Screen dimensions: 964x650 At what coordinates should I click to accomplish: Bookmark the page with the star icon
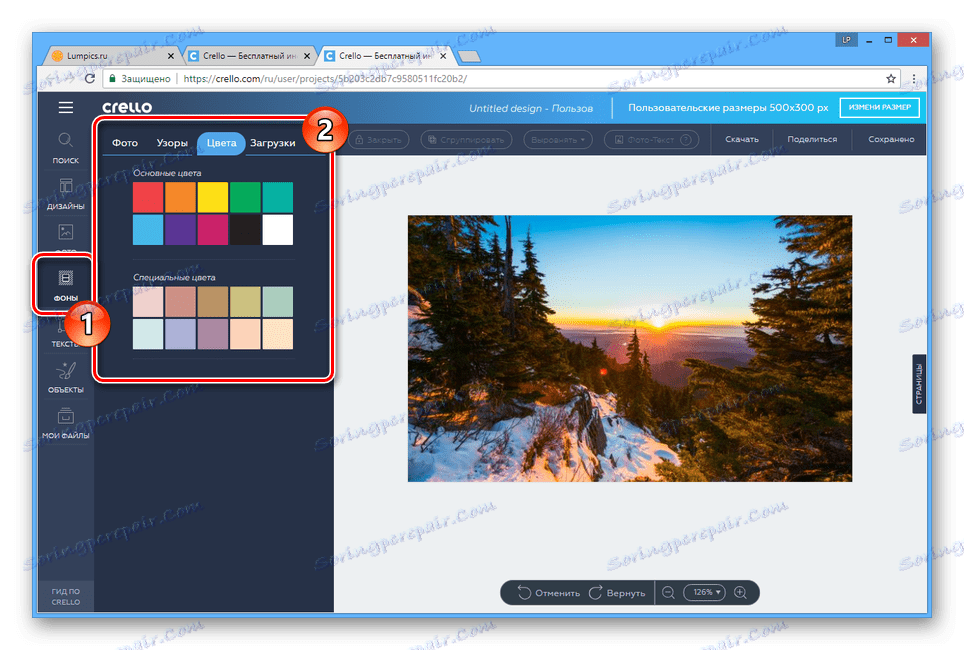pyautogui.click(x=891, y=79)
